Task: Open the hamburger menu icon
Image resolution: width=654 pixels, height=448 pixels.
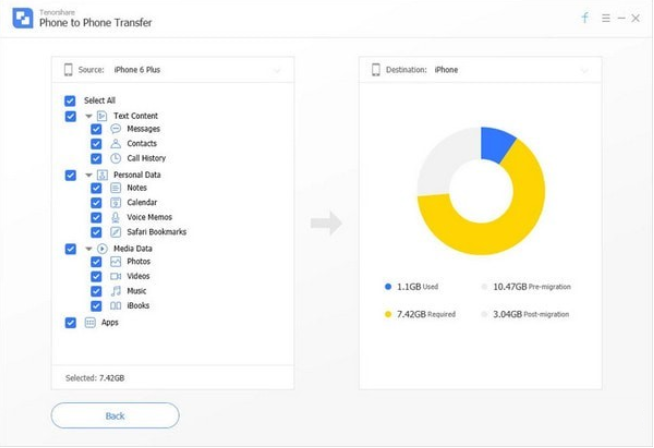Action: click(606, 18)
